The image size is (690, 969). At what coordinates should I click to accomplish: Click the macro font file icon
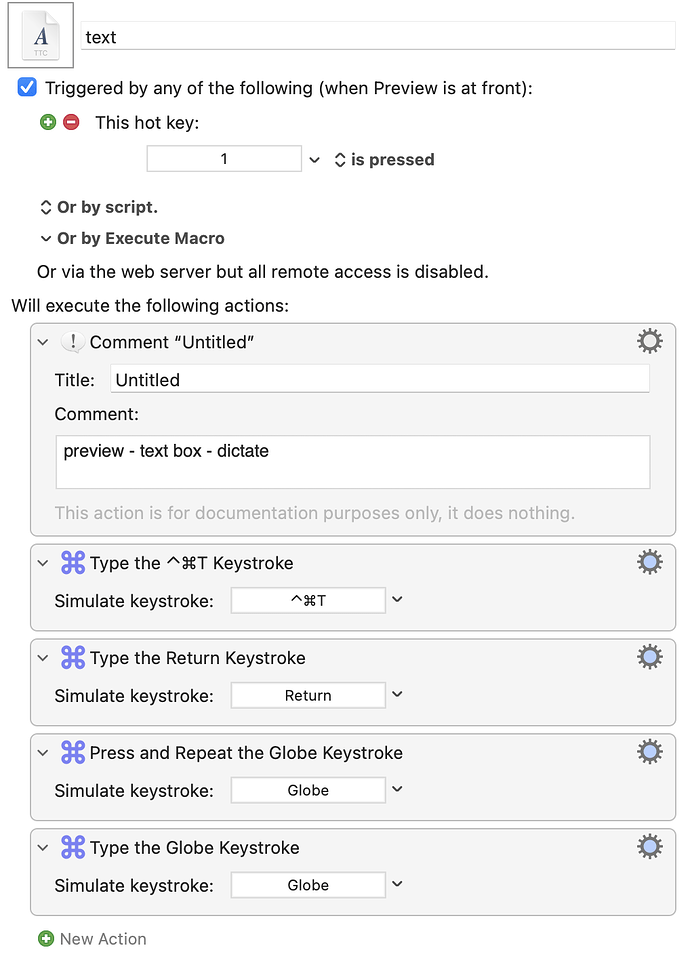click(41, 35)
